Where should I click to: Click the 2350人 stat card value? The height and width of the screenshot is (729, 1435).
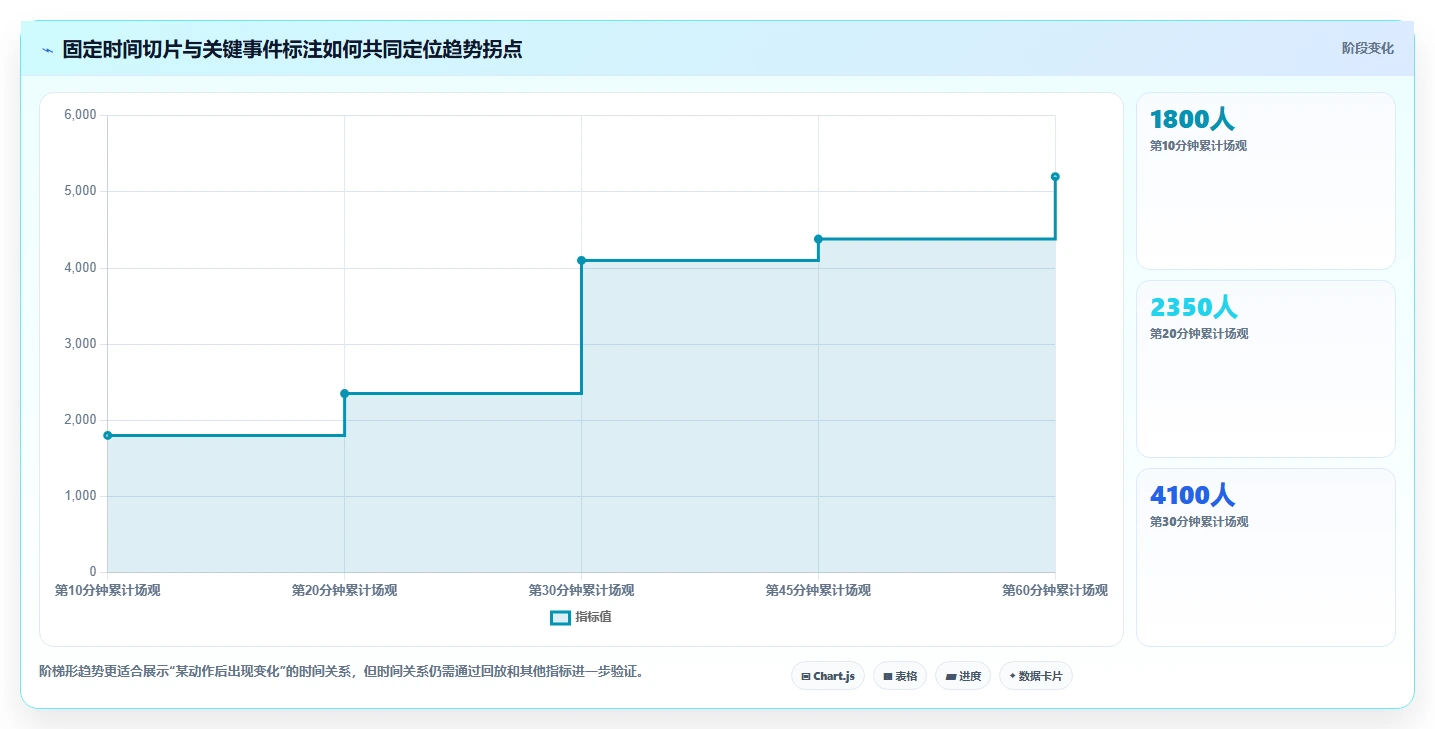1193,307
